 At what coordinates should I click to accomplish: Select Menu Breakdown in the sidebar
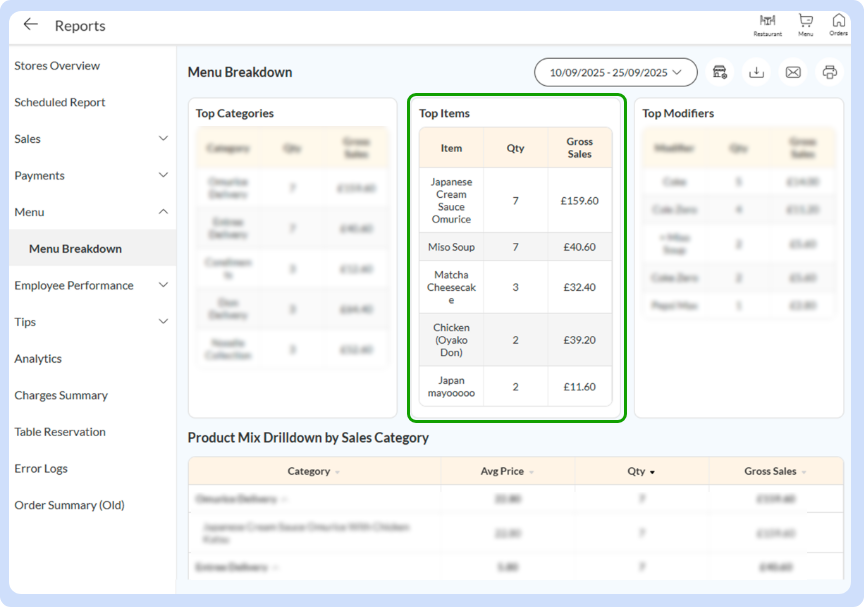pos(75,249)
